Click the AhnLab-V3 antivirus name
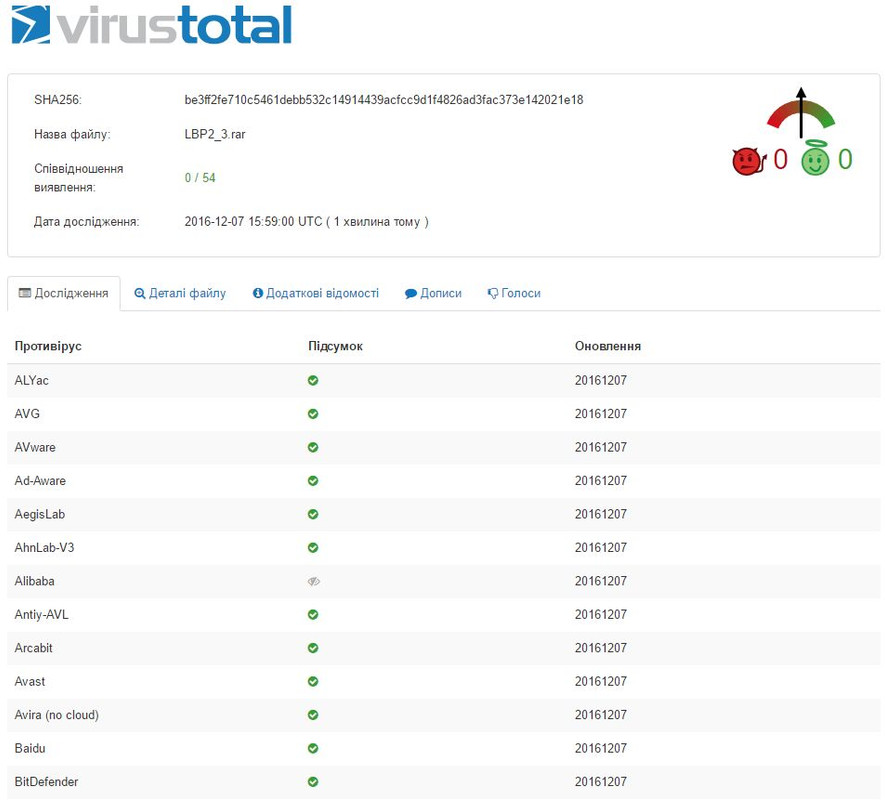 [x=44, y=548]
